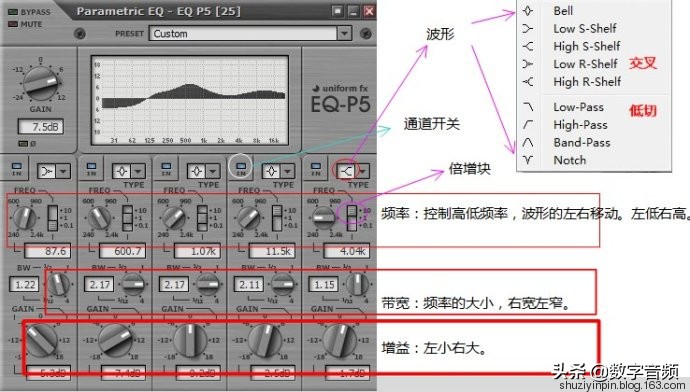Viewport: 690px width, 392px height.
Task: Toggle the MUTE switch
Action: click(14, 24)
